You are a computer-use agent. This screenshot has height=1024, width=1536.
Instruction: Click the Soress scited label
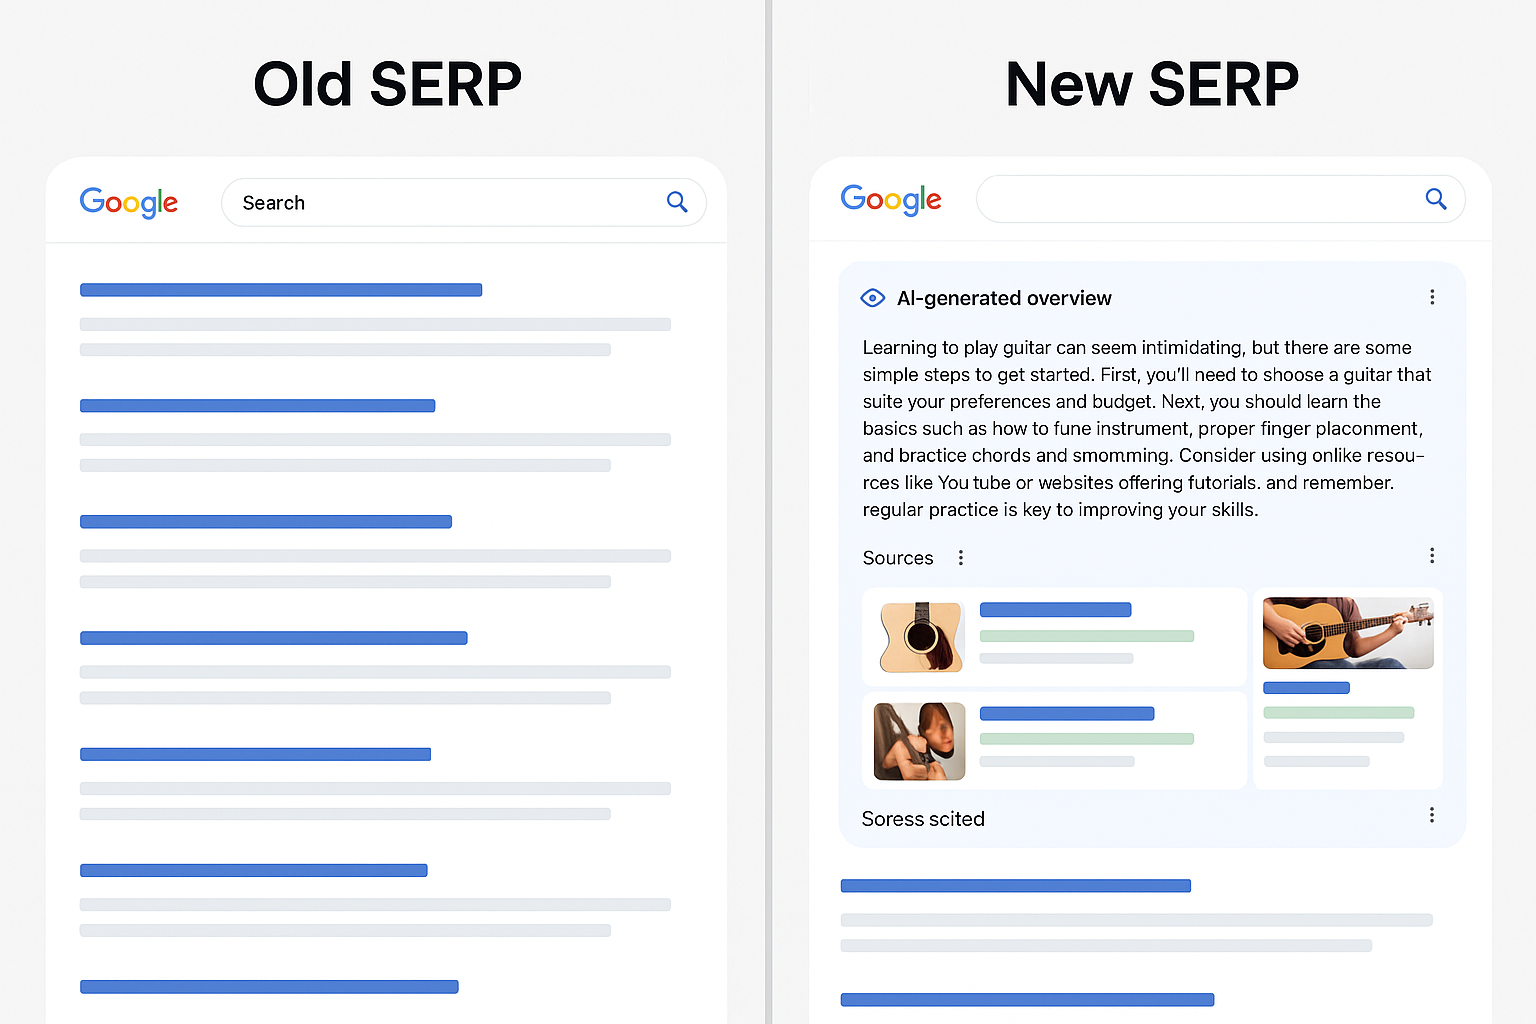click(923, 819)
